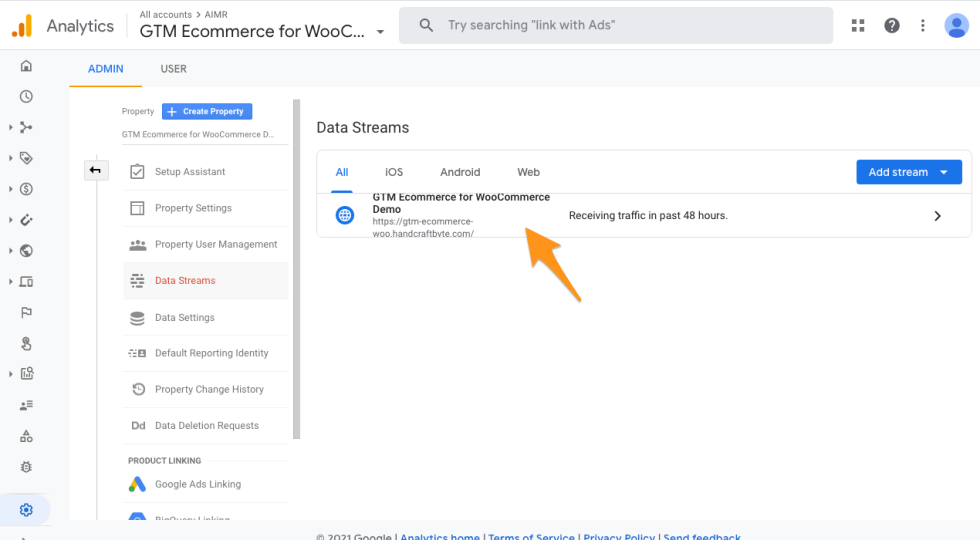Click the Home icon in left sidebar
The height and width of the screenshot is (540, 980).
tap(26, 66)
